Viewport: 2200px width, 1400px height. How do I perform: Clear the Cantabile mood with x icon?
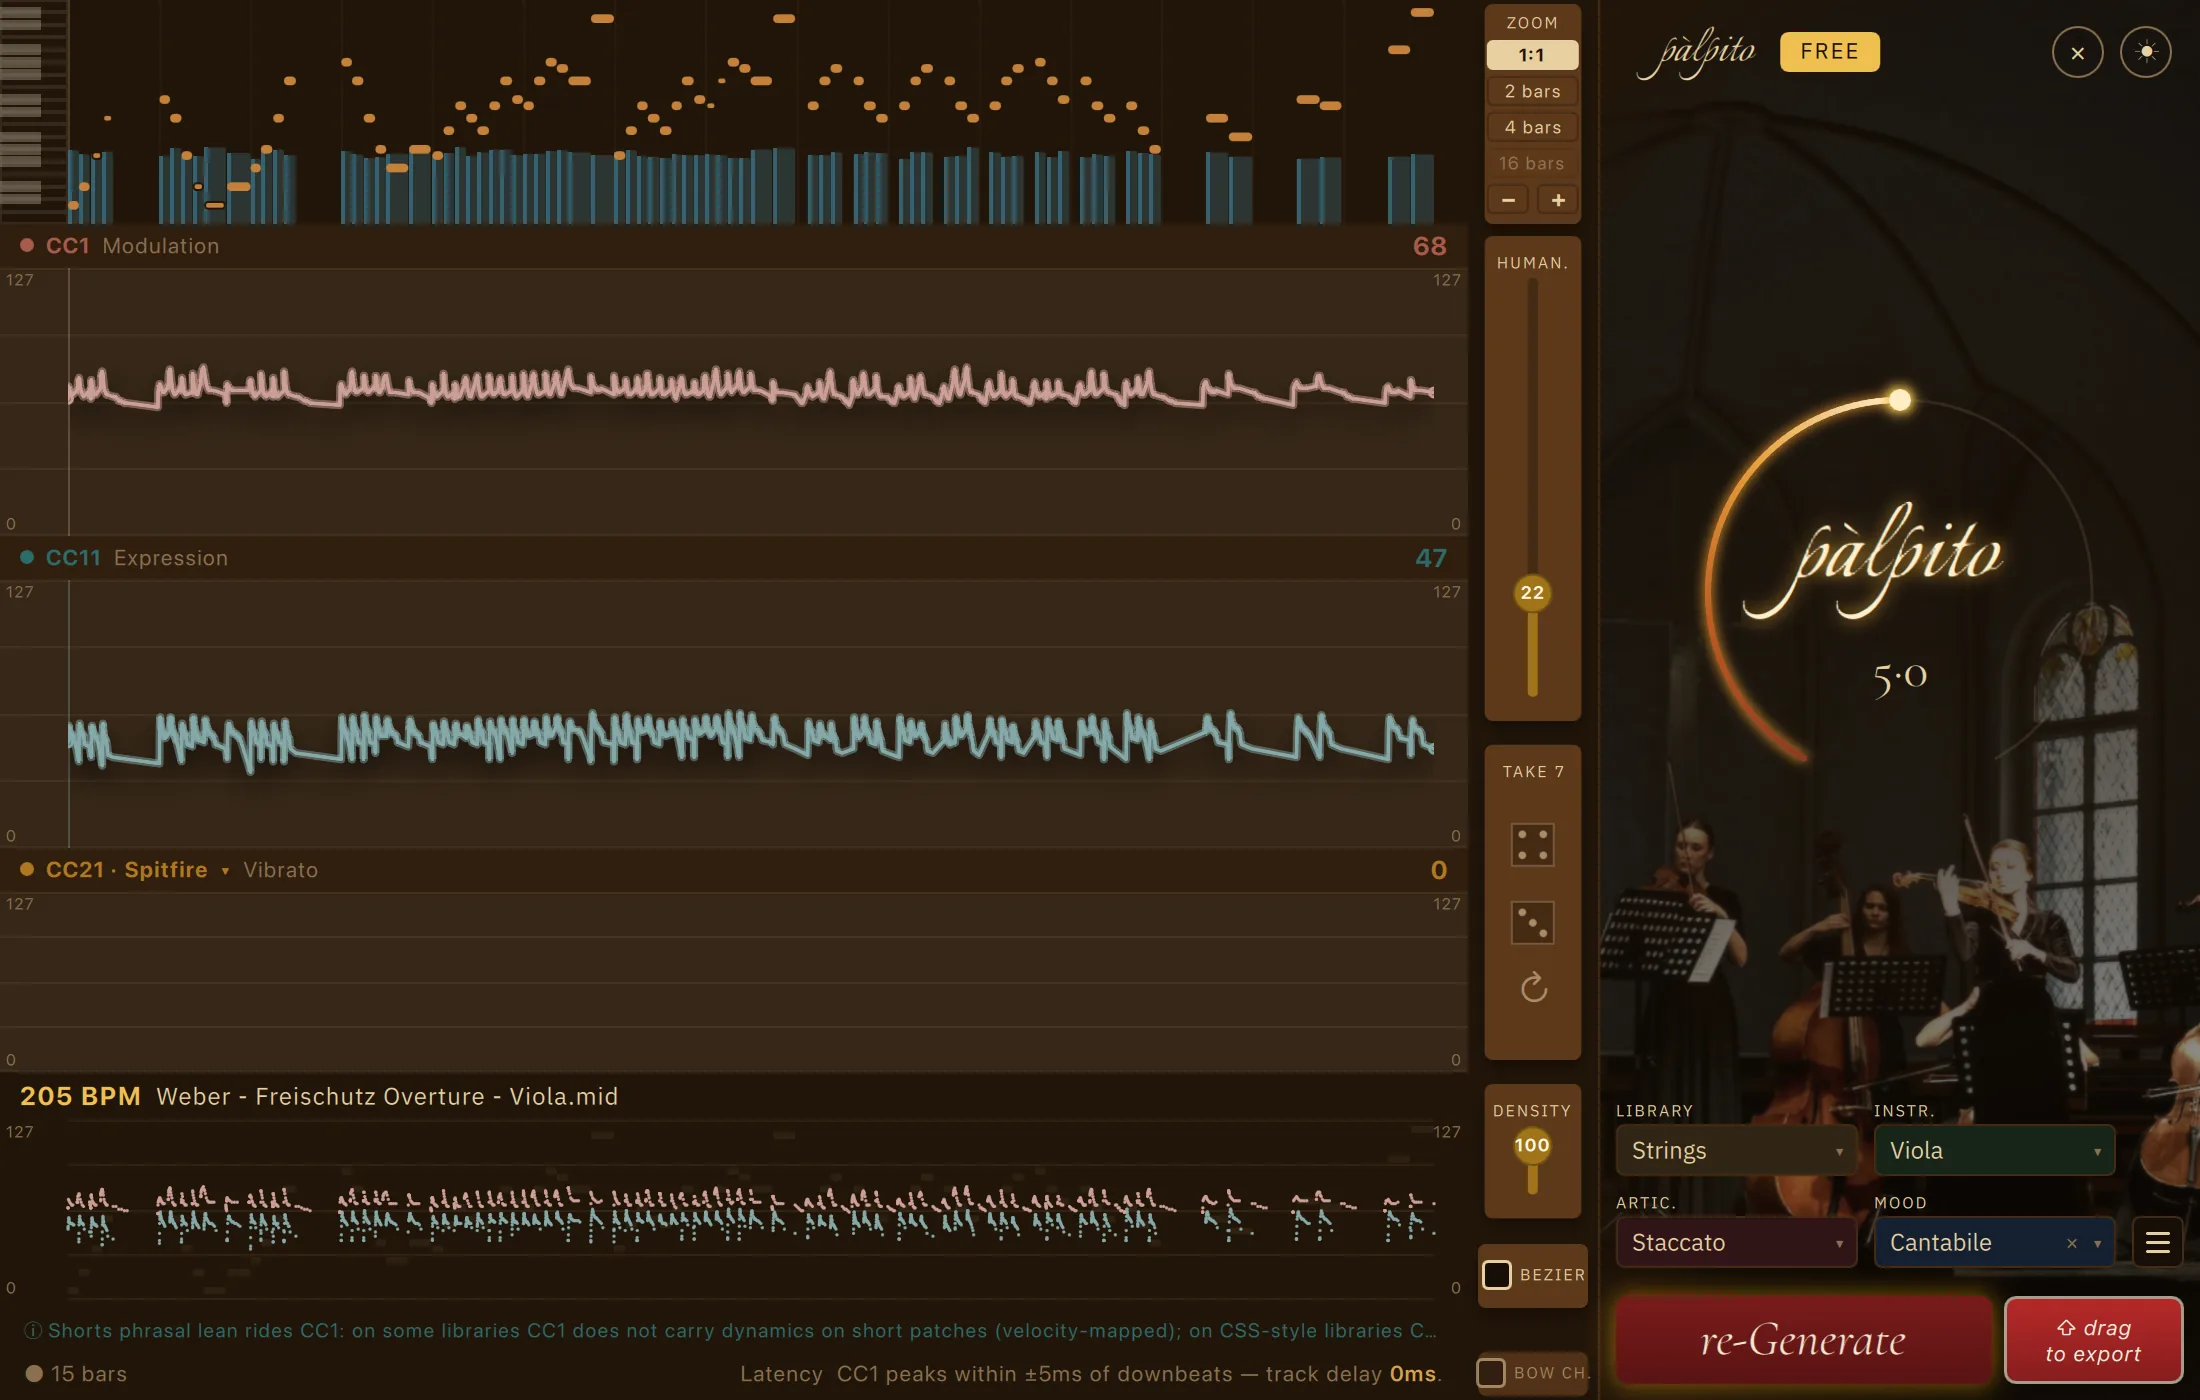click(x=2072, y=1243)
